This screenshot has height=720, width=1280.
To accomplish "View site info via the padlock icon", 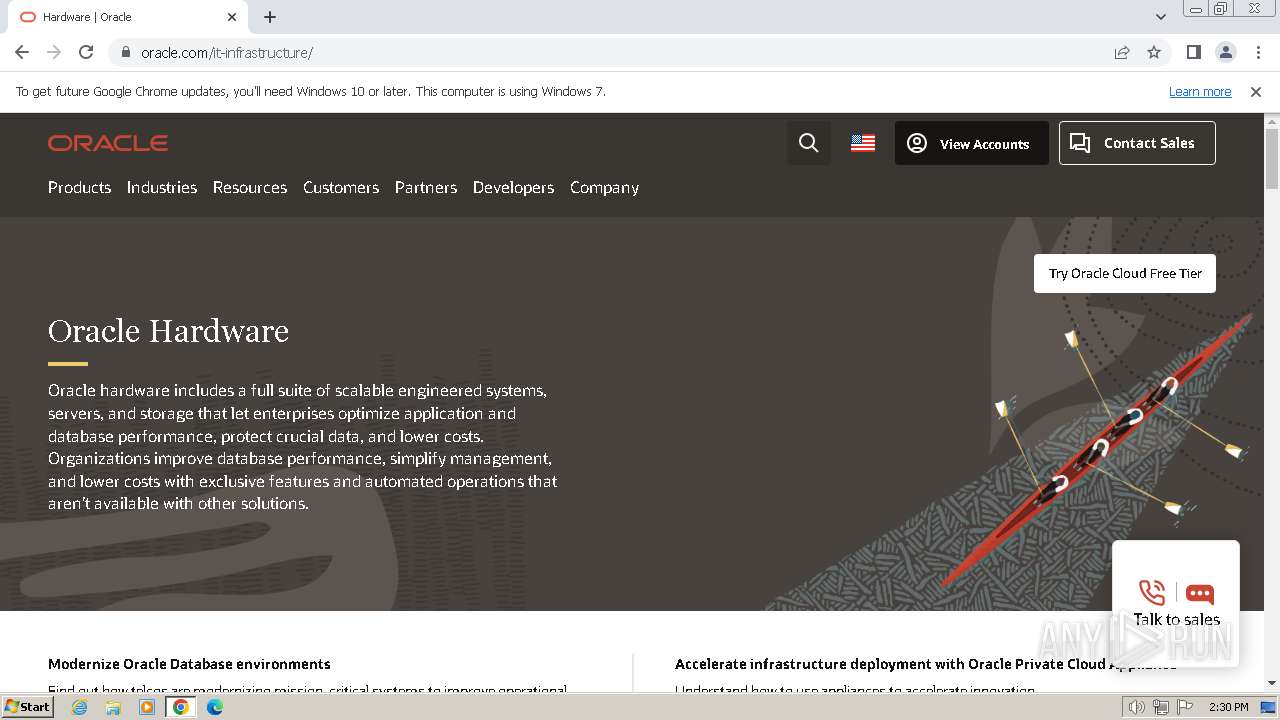I will [x=125, y=52].
